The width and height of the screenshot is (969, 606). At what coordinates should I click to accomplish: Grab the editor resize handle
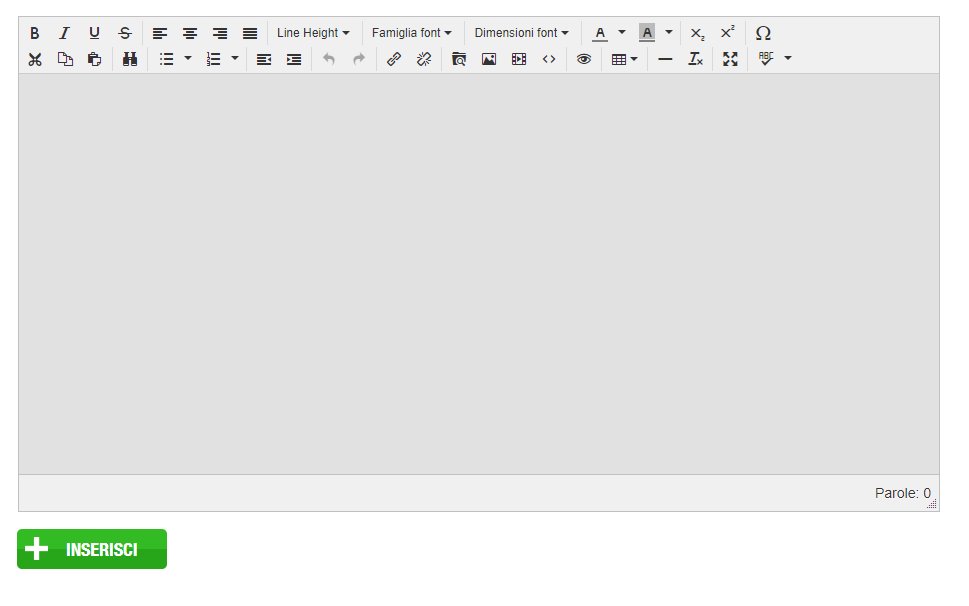pos(932,504)
